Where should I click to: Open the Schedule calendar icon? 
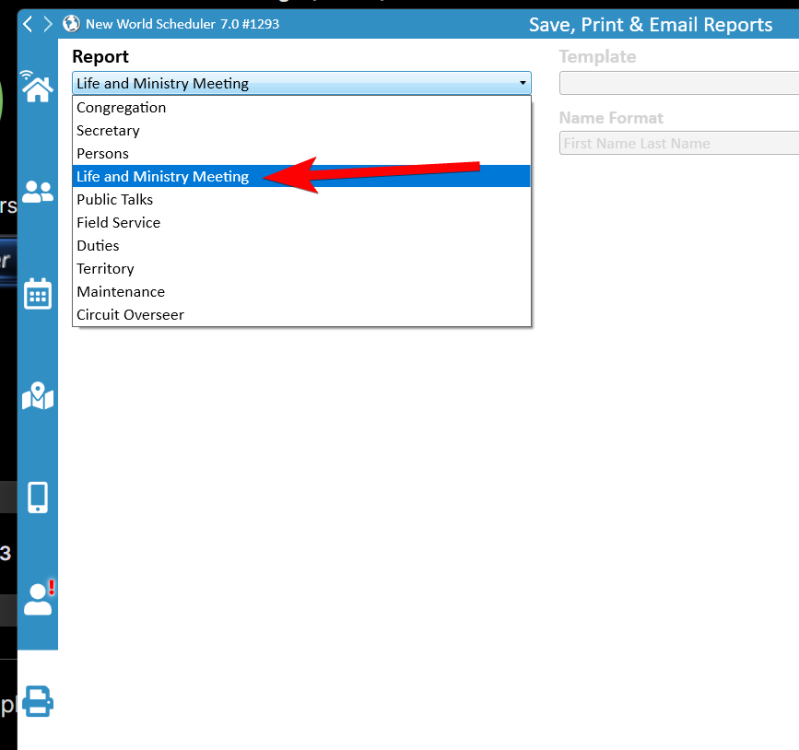point(37,294)
